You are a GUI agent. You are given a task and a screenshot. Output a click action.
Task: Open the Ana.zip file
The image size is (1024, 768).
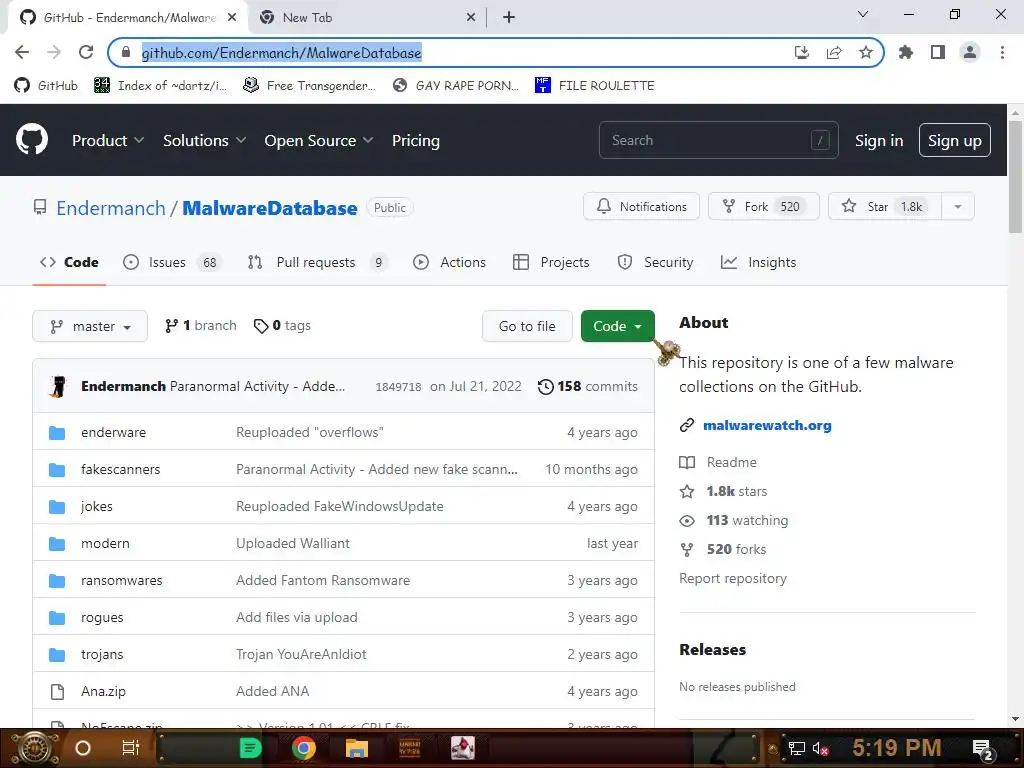click(103, 691)
